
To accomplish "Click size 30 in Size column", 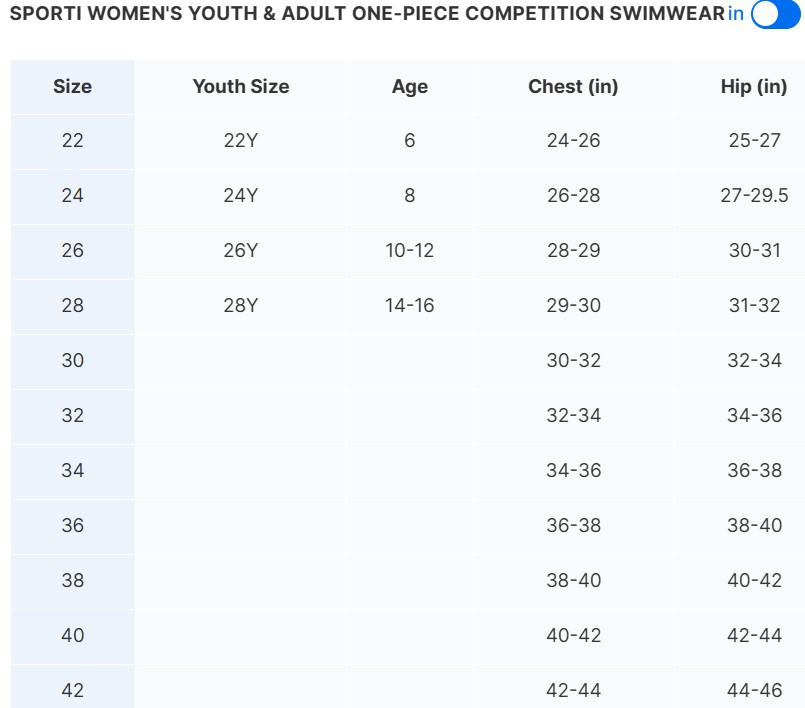I will click(72, 360).
